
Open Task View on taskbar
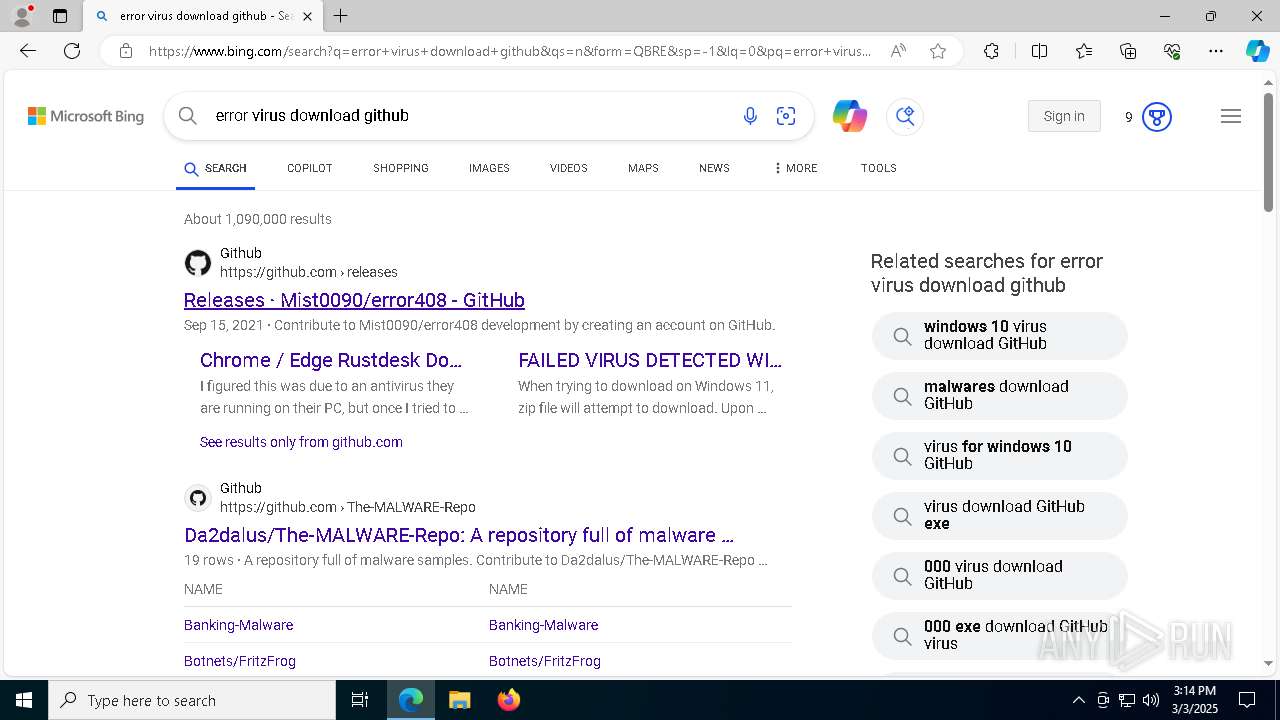point(360,700)
